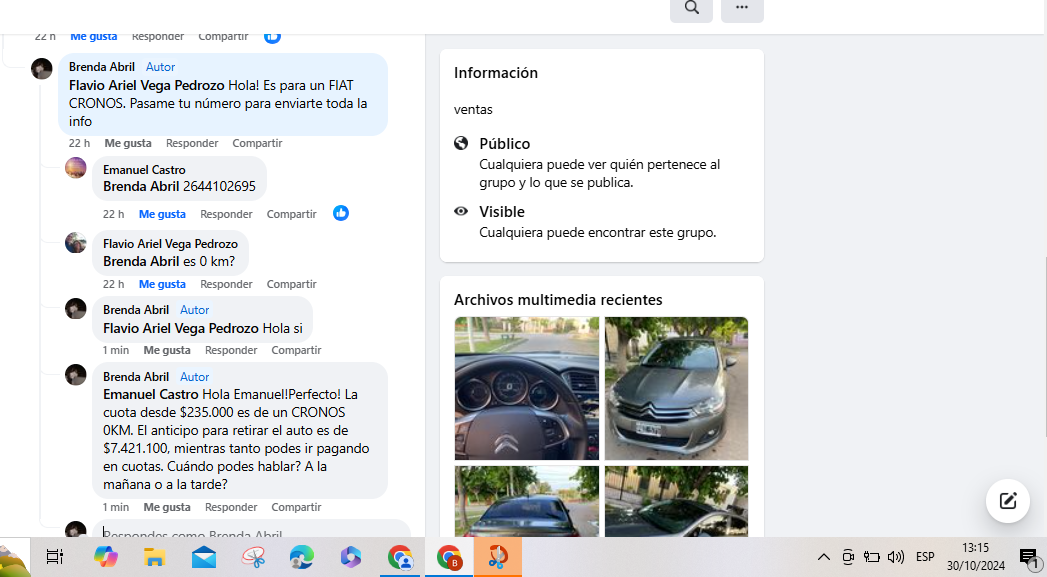Open the steering wheel dashboard photo thumbnail
1047x577 pixels.
pos(527,388)
